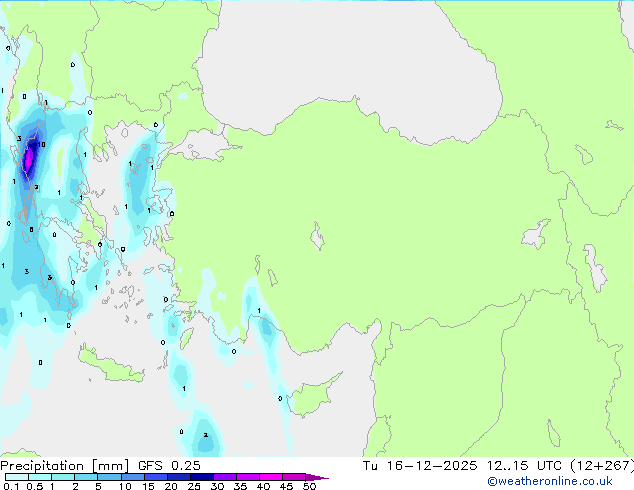Click the island of Crete
Viewport: 634px width, 490px height.
coord(111,363)
